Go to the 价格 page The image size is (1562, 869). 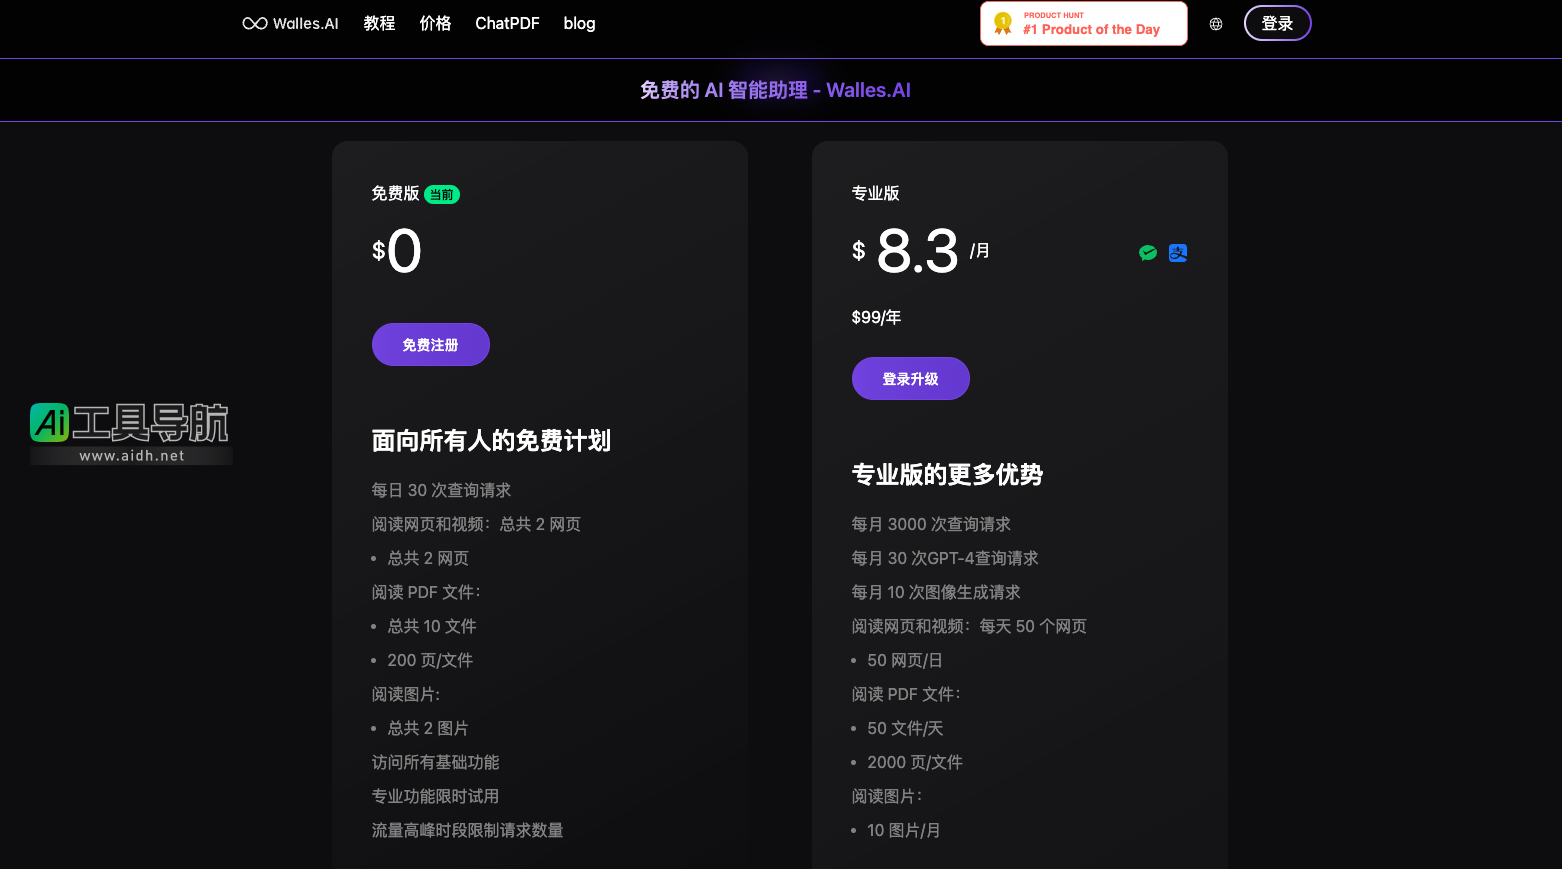[435, 24]
